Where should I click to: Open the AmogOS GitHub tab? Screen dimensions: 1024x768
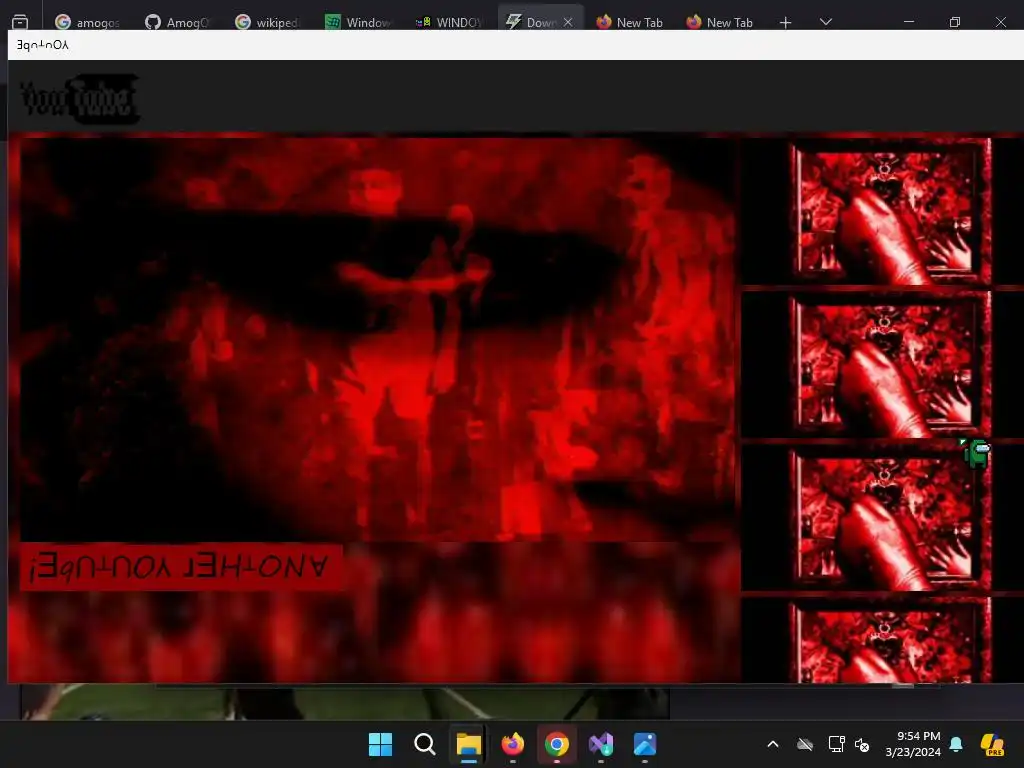pos(178,22)
